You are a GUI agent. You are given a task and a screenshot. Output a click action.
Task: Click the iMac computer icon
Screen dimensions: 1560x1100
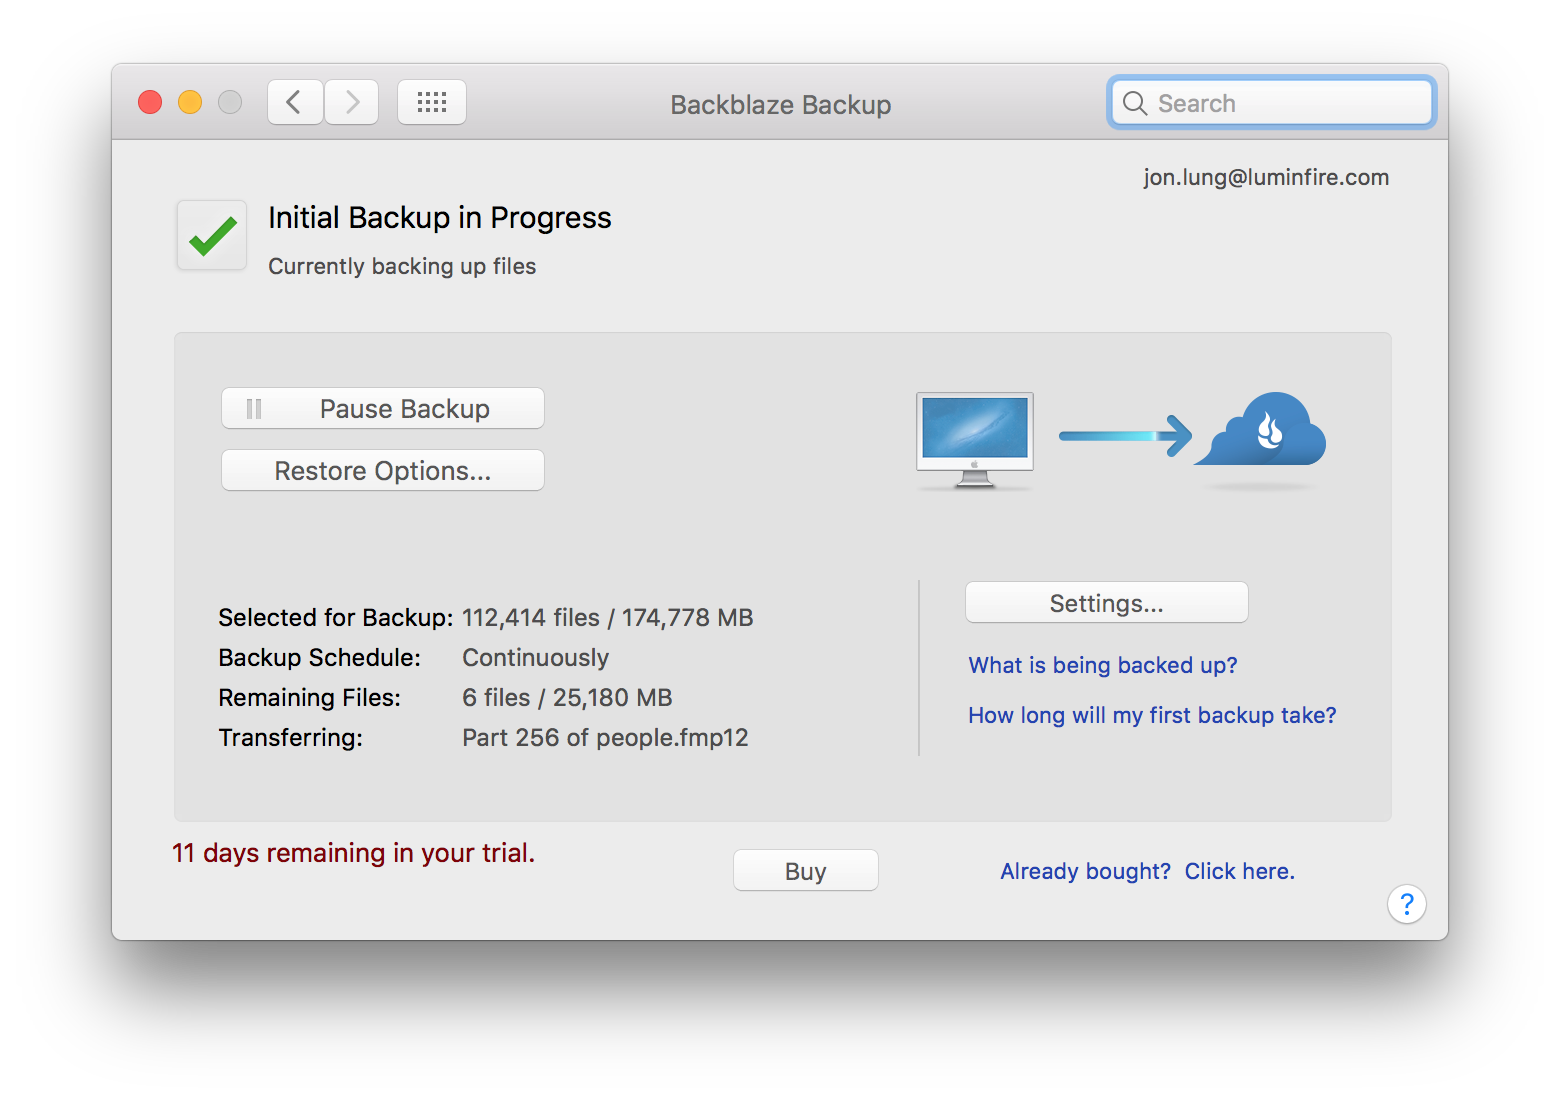[975, 439]
